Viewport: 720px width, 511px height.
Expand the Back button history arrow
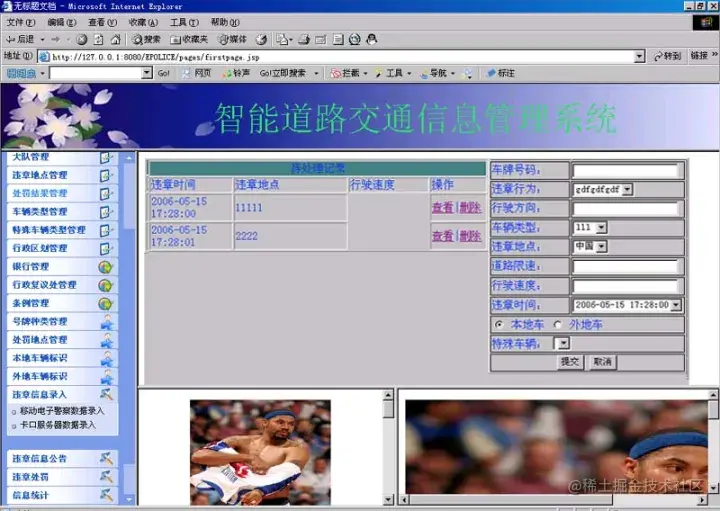coord(42,39)
